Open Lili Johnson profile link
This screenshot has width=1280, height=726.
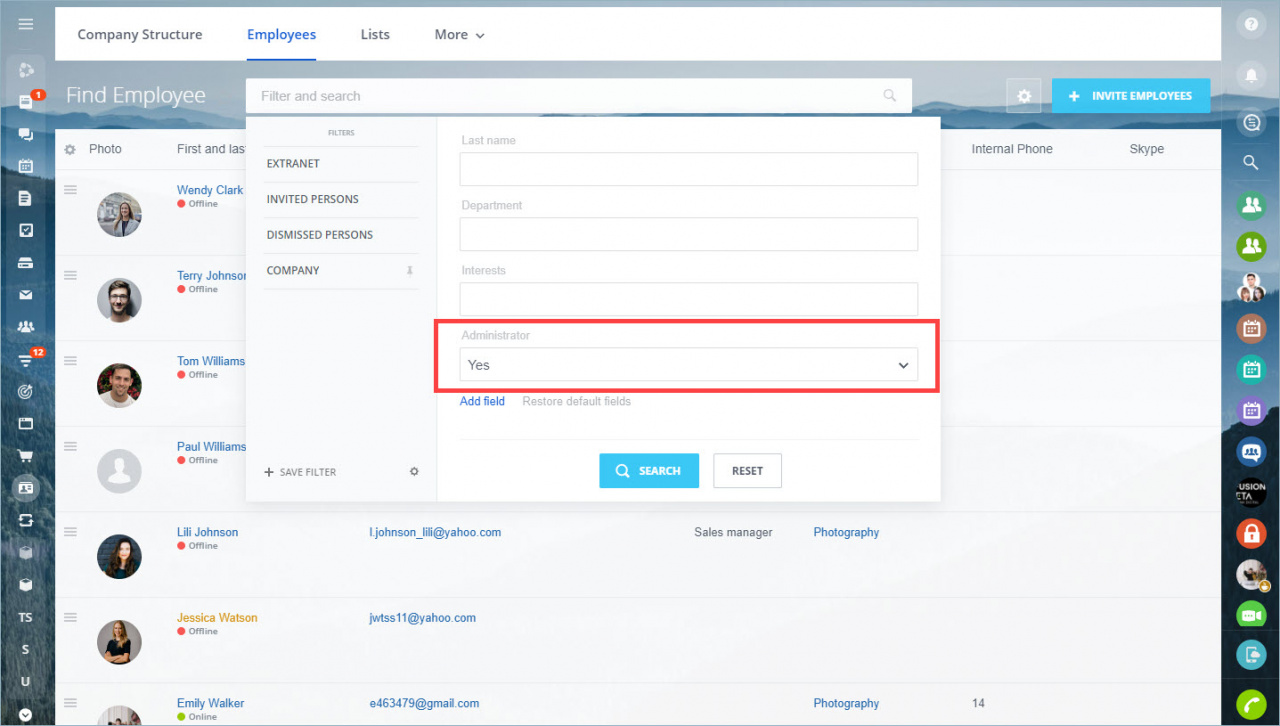[x=208, y=532]
